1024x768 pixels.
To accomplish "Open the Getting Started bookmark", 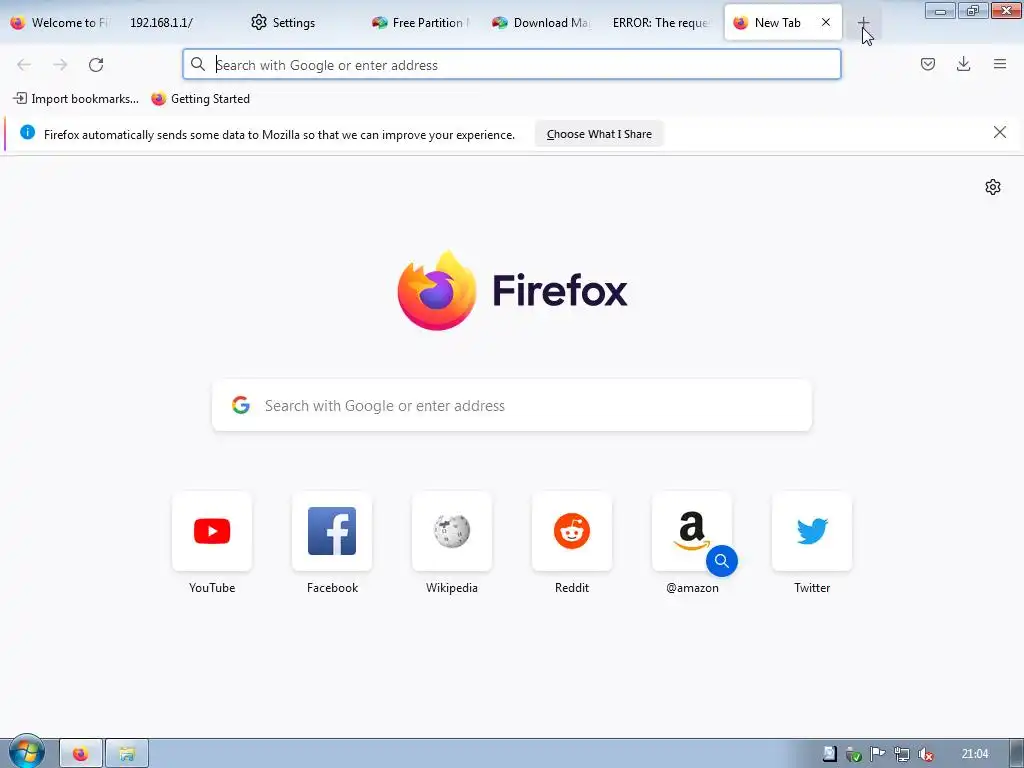I will (x=200, y=99).
